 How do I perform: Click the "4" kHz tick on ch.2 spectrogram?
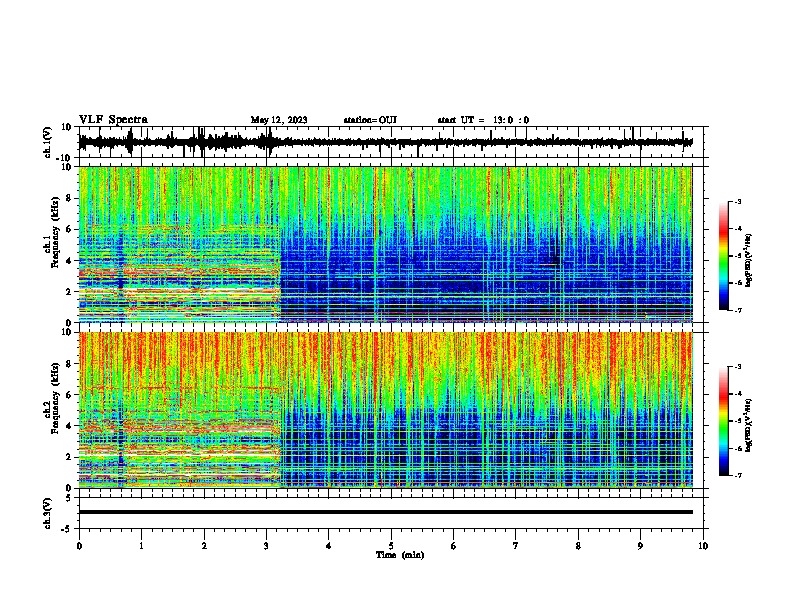point(70,426)
